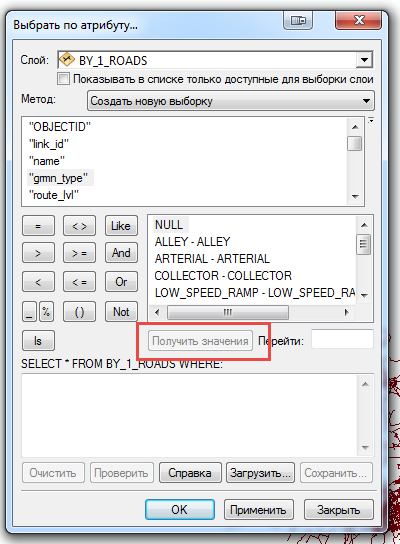Screen dimensions: 400x544
Task: Click the fields list scrollbar thumb
Action: point(355,144)
